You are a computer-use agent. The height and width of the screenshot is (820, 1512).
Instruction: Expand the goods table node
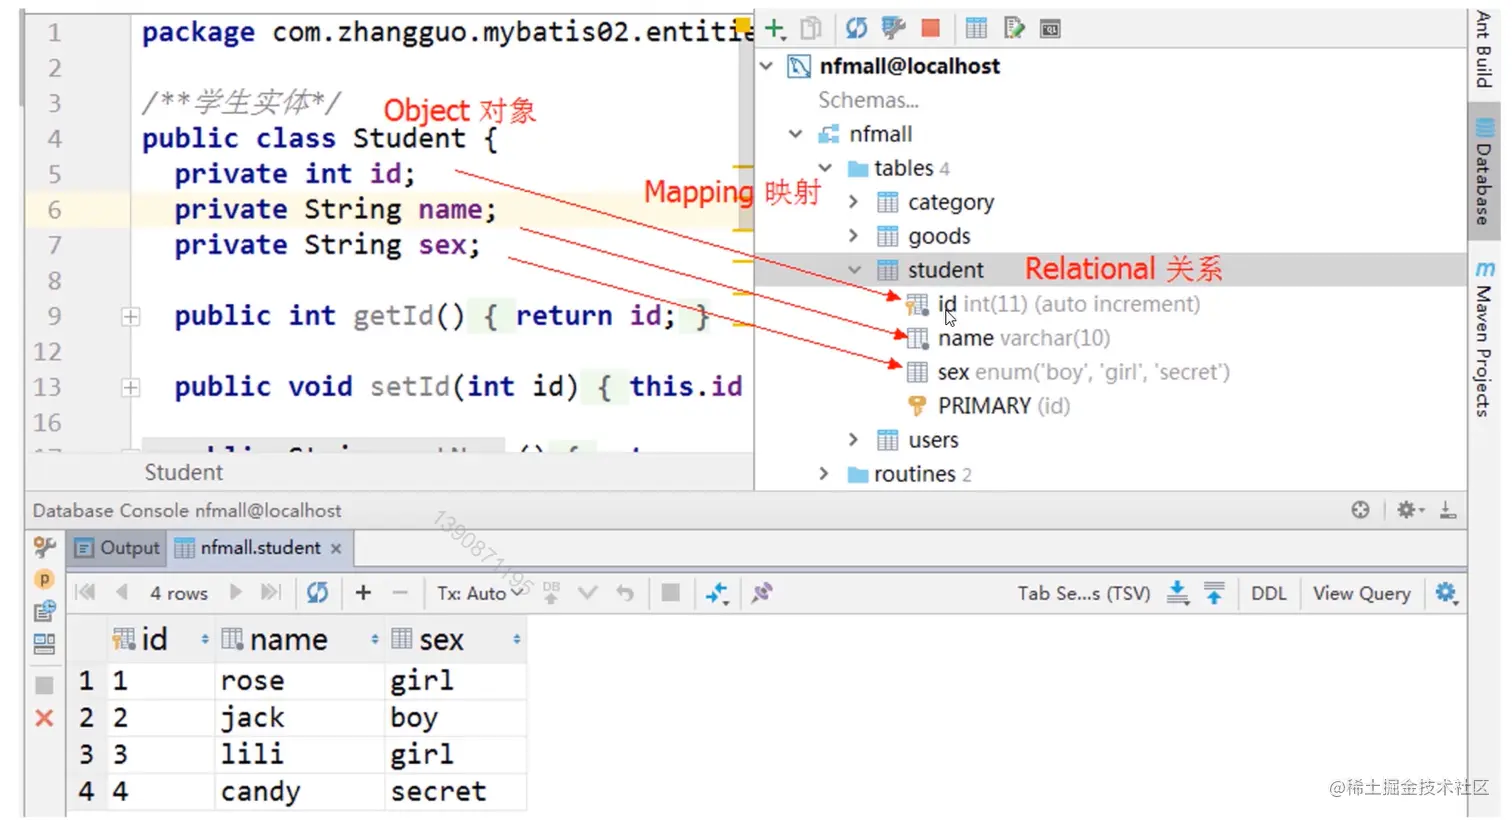tap(853, 236)
